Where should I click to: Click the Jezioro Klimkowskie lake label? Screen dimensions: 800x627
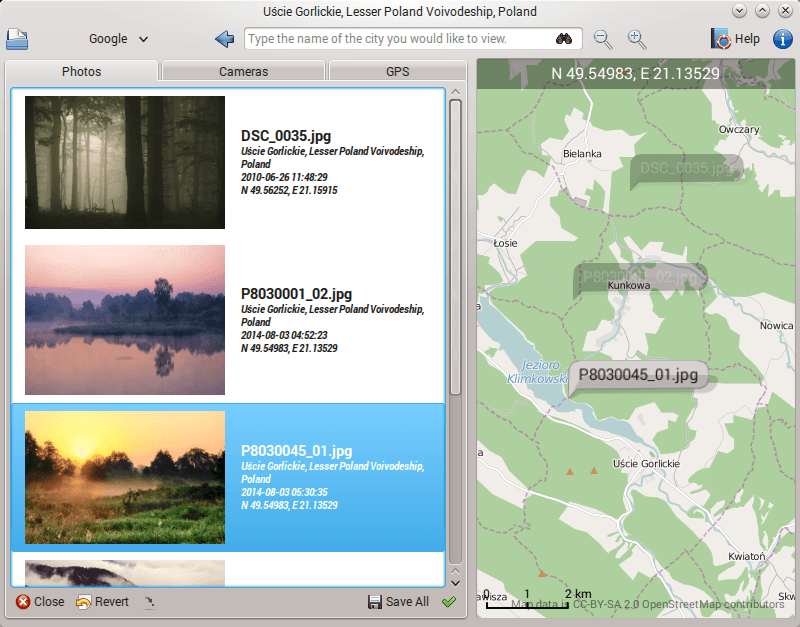pyautogui.click(x=537, y=372)
